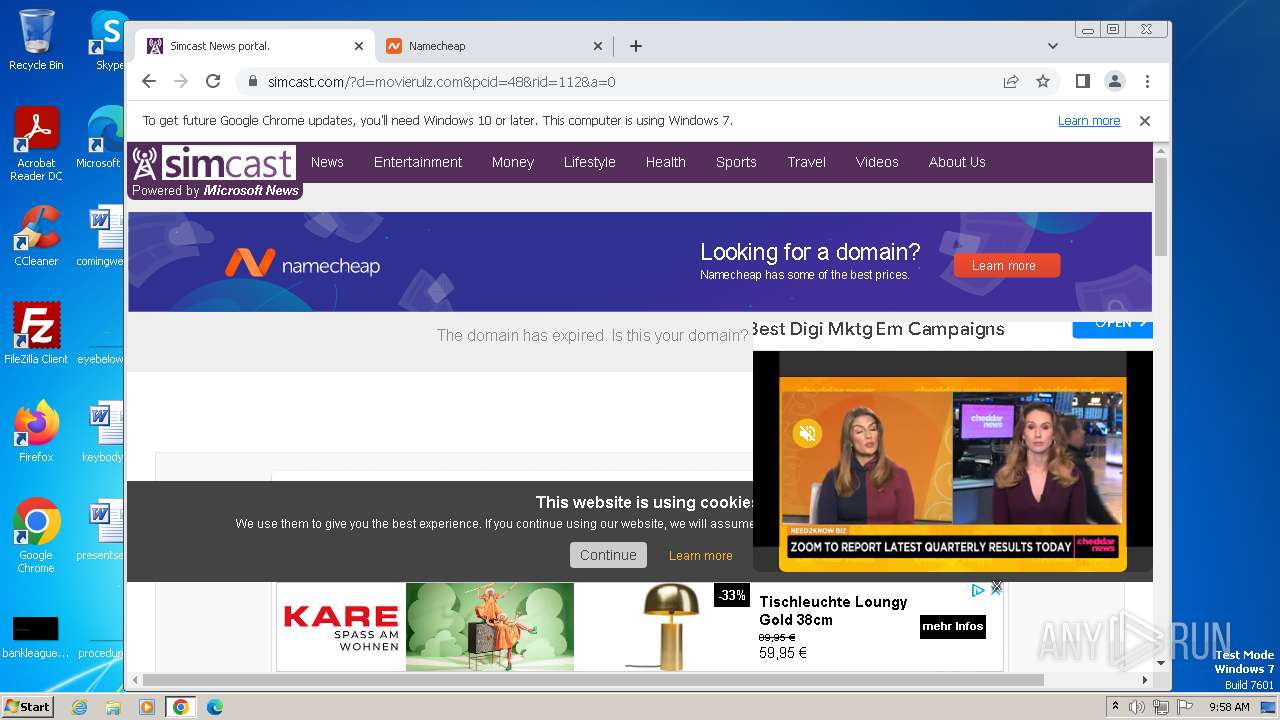The width and height of the screenshot is (1280, 720).
Task: Click the orange Learn more Namecheap button
Action: tap(1007, 265)
